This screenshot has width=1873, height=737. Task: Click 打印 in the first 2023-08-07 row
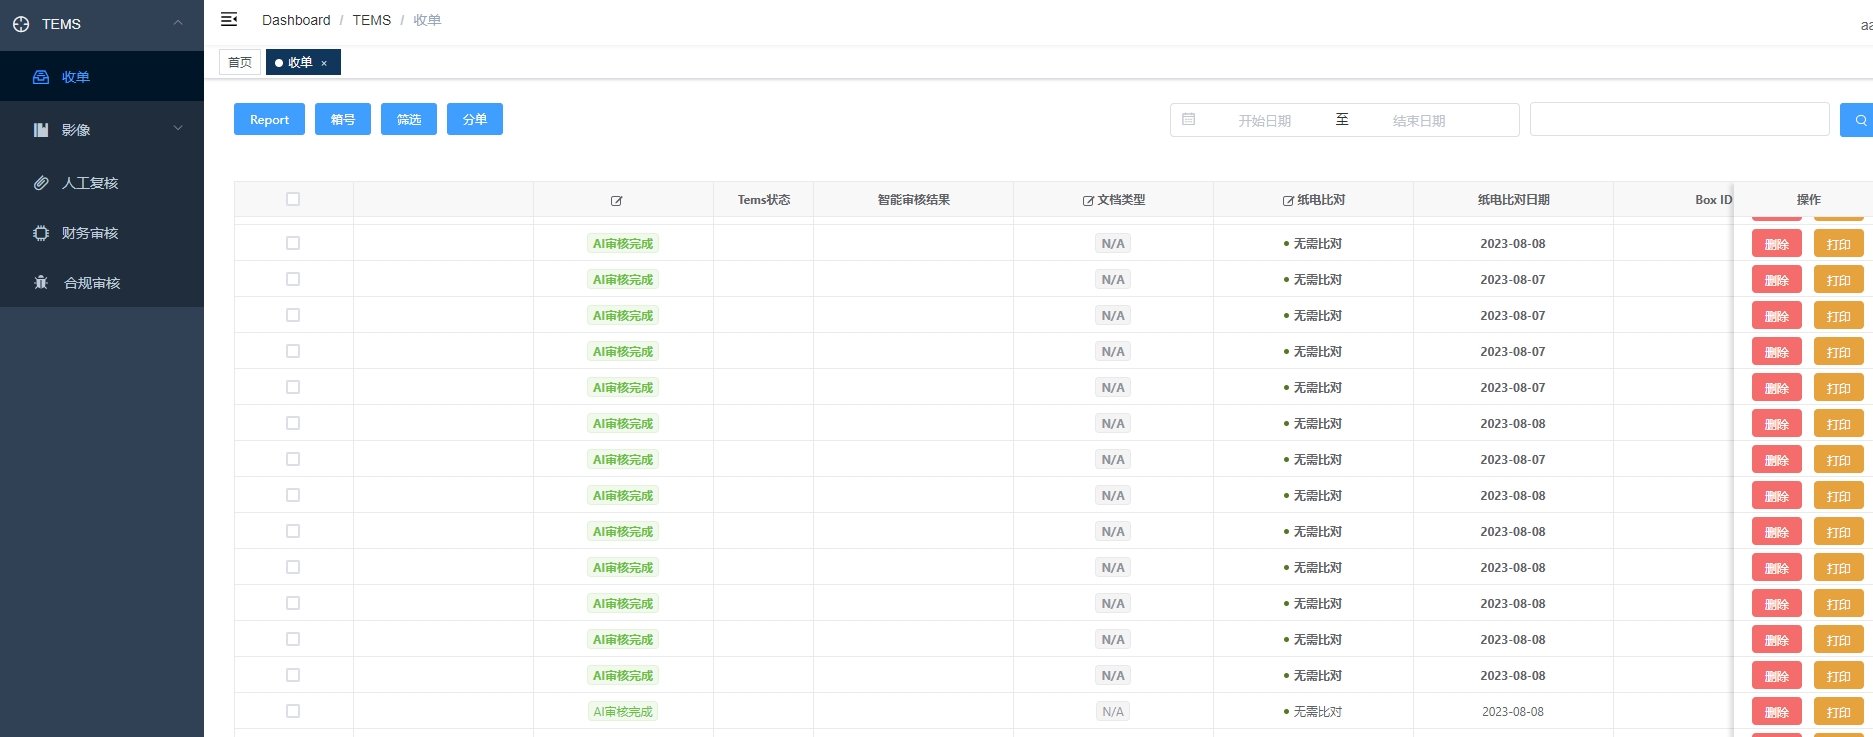pos(1839,280)
